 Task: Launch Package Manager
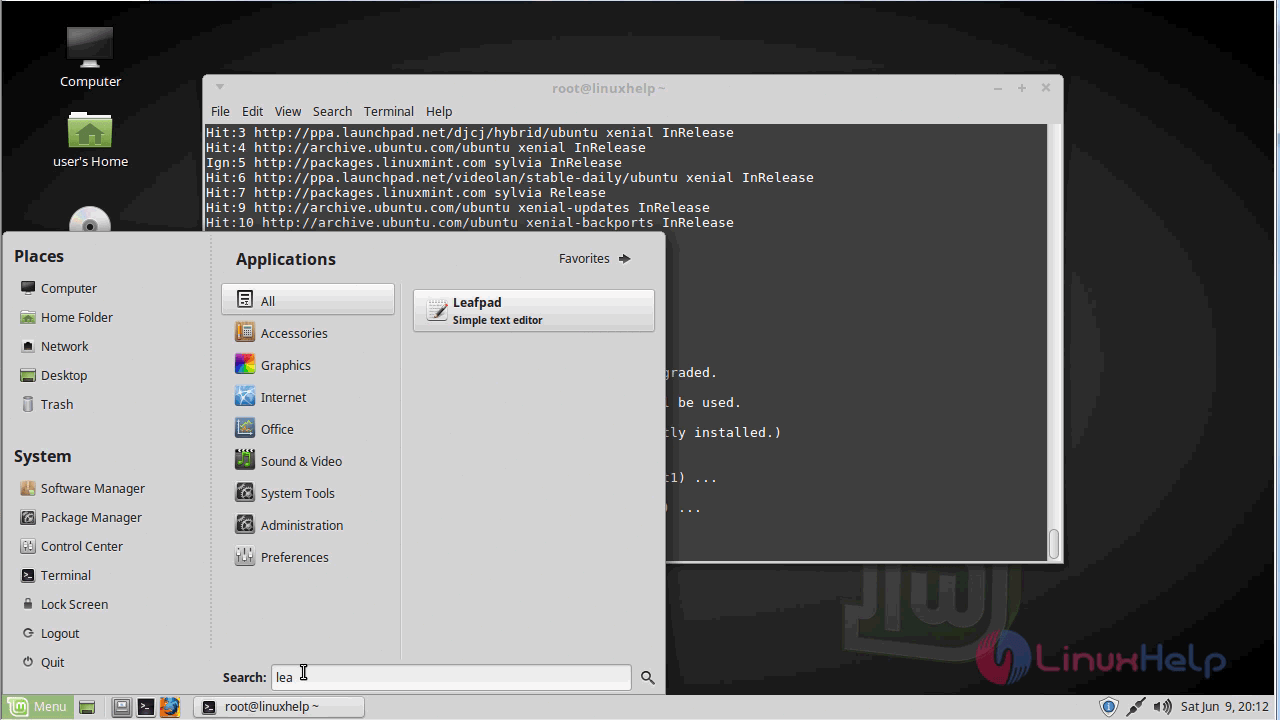pos(80,517)
